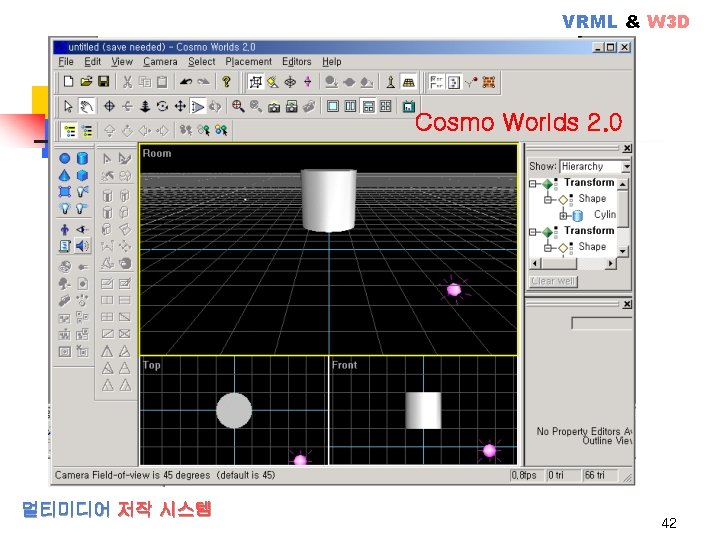Image resolution: width=720 pixels, height=540 pixels.
Task: Open the File menu
Action: pyautogui.click(x=66, y=62)
